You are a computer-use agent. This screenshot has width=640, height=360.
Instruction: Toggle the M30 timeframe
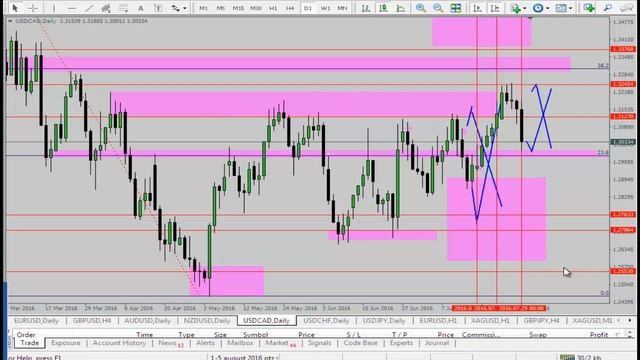pyautogui.click(x=256, y=8)
